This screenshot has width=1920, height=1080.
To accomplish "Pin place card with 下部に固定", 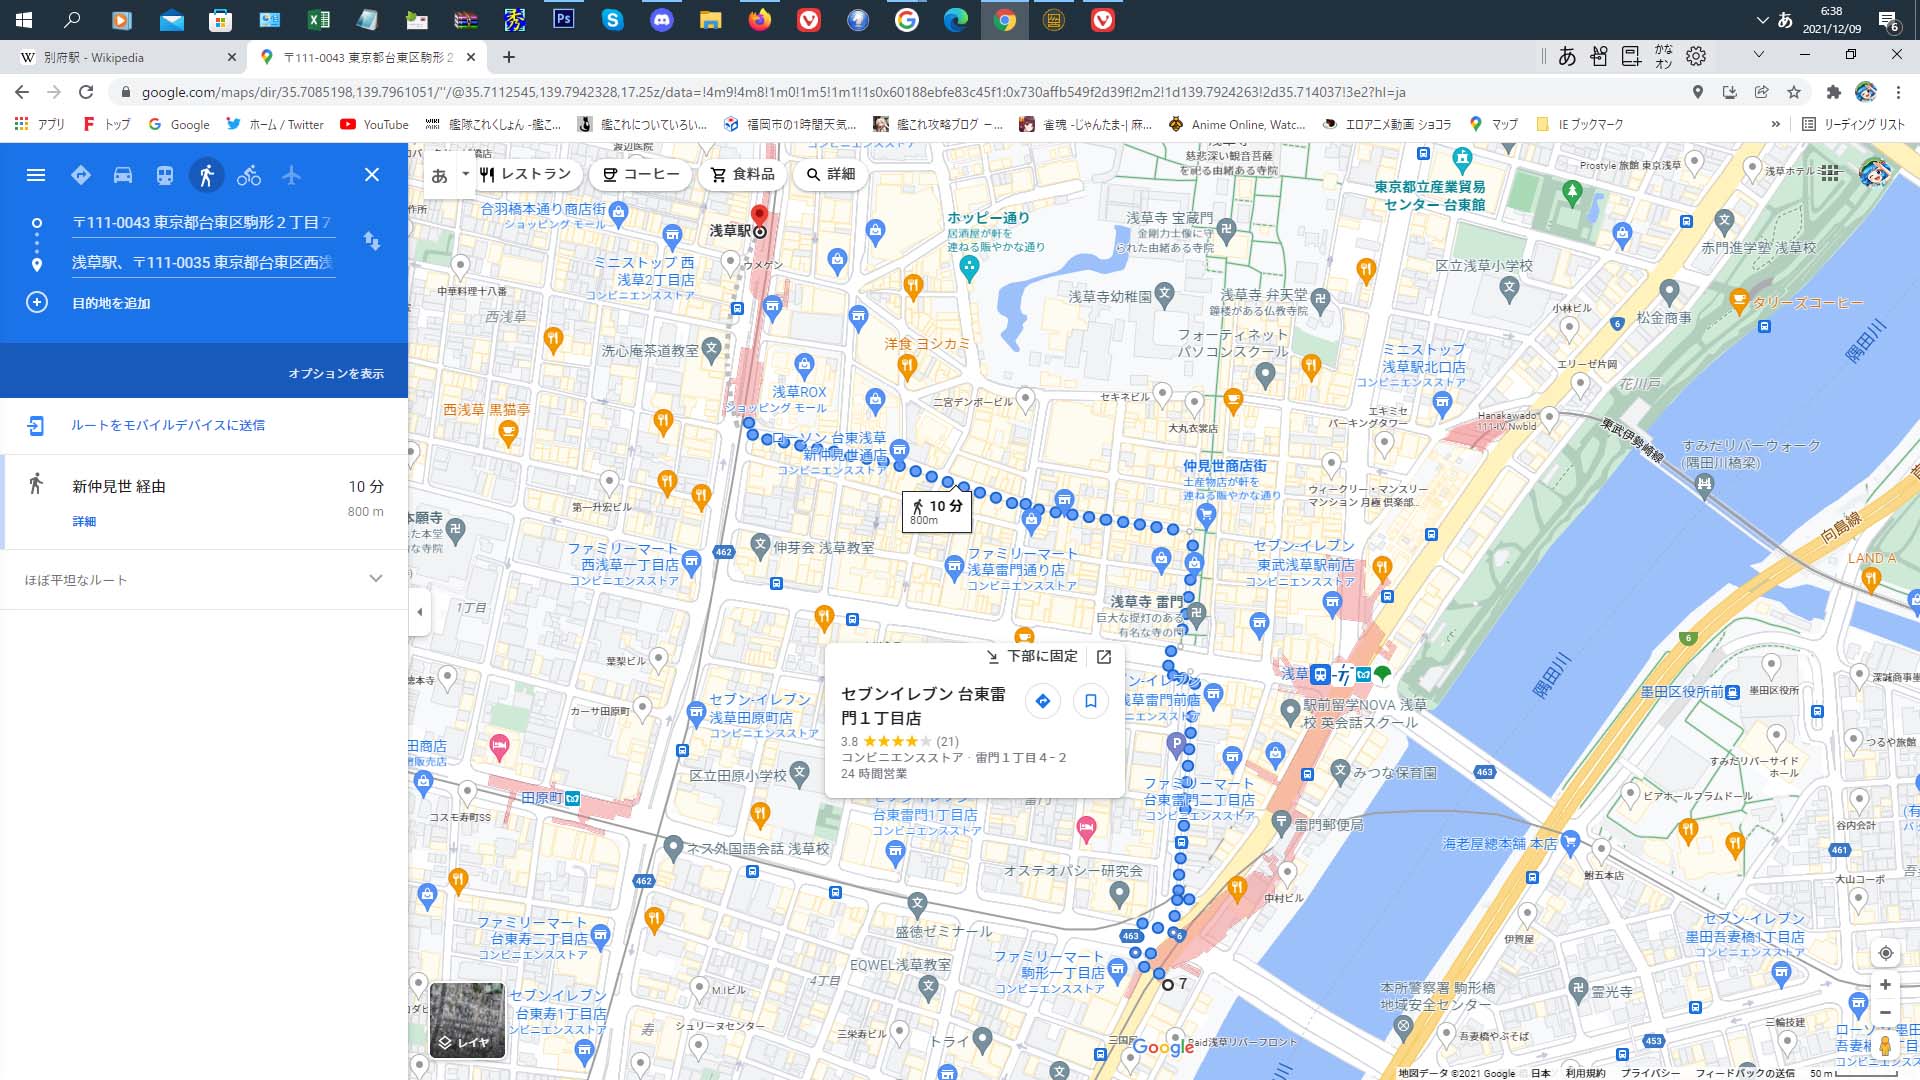I will click(x=1032, y=656).
